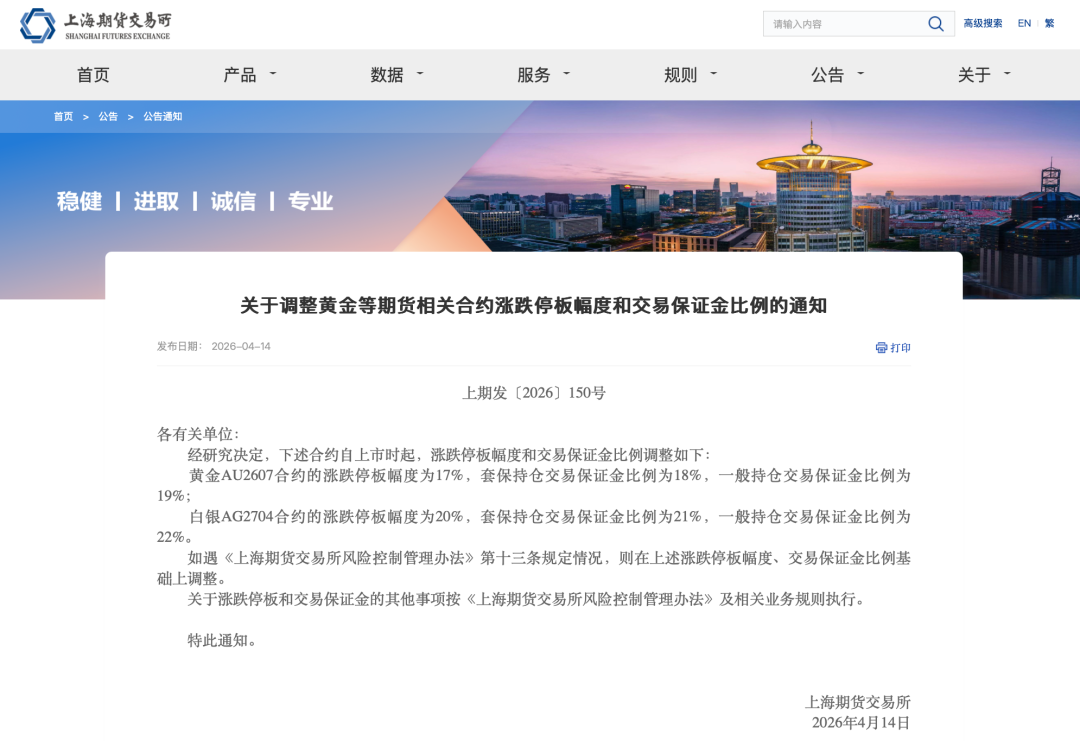
Task: Expand the 规则 dropdown arrow
Action: 713,74
